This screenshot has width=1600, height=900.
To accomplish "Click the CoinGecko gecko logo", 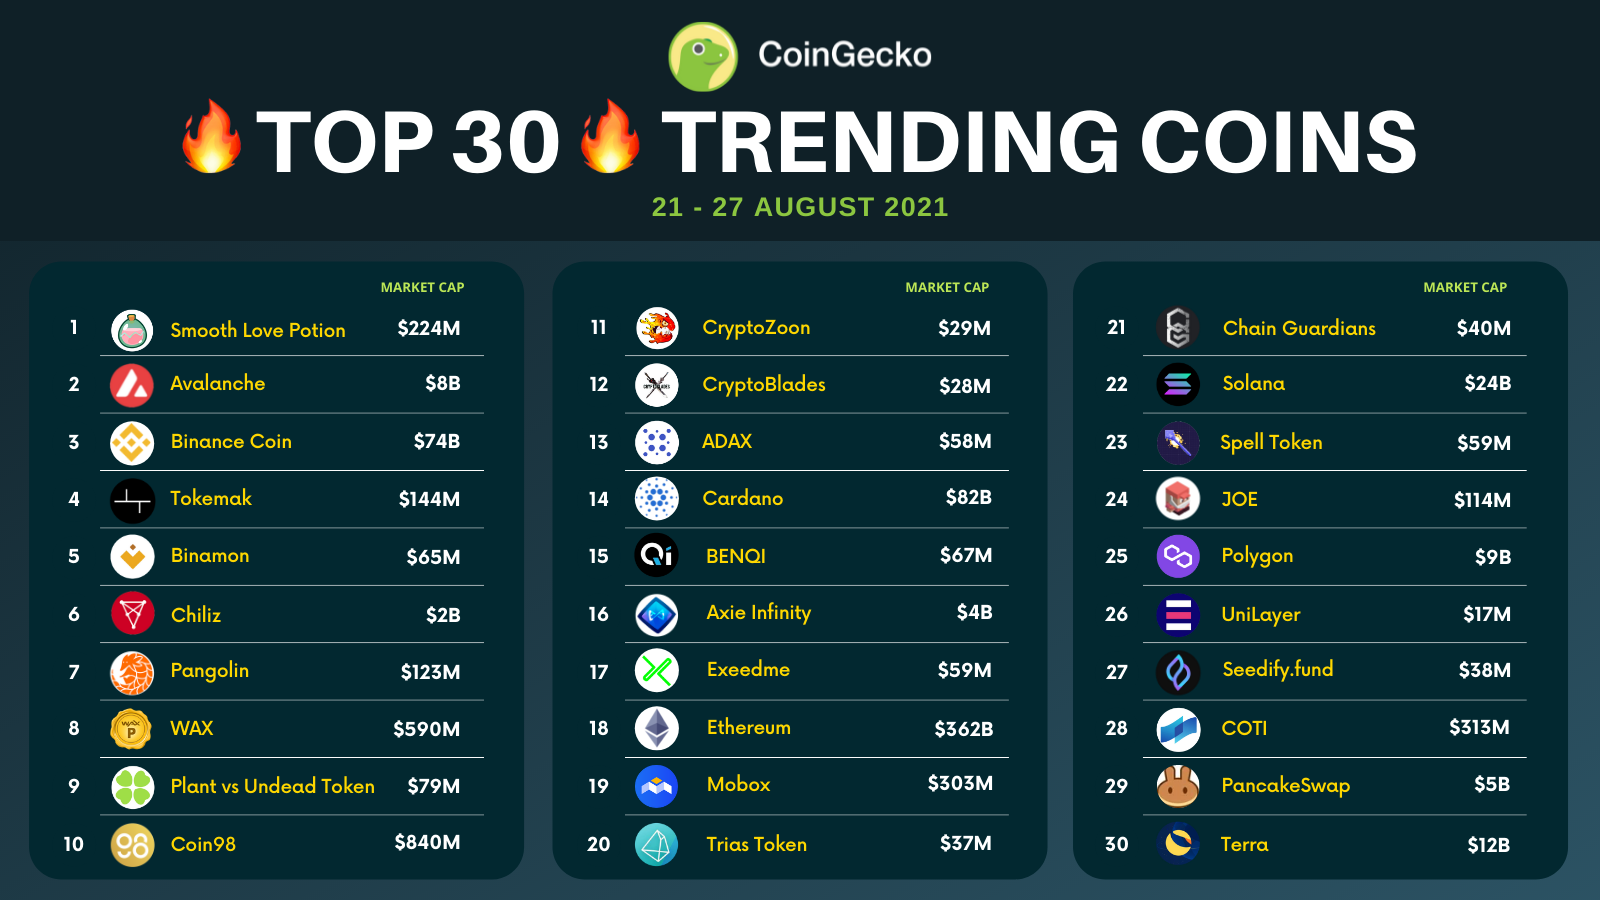I will click(x=703, y=56).
